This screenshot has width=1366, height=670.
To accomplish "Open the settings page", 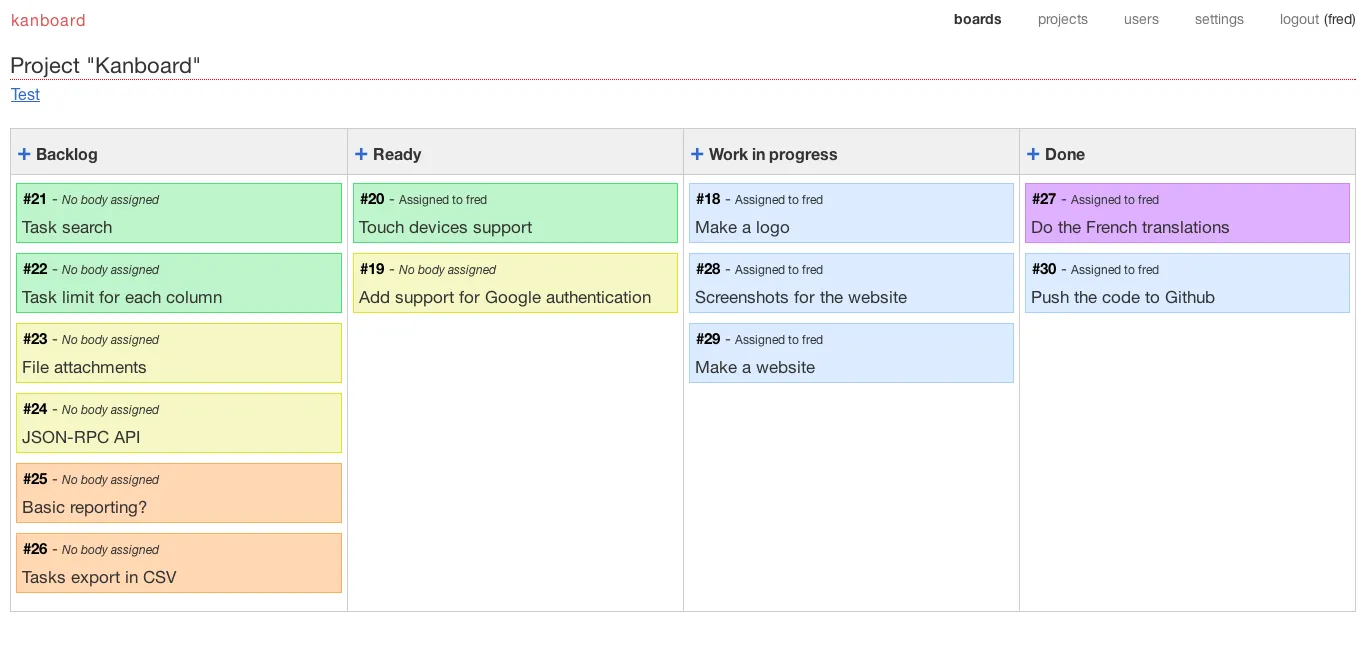I will point(1219,19).
